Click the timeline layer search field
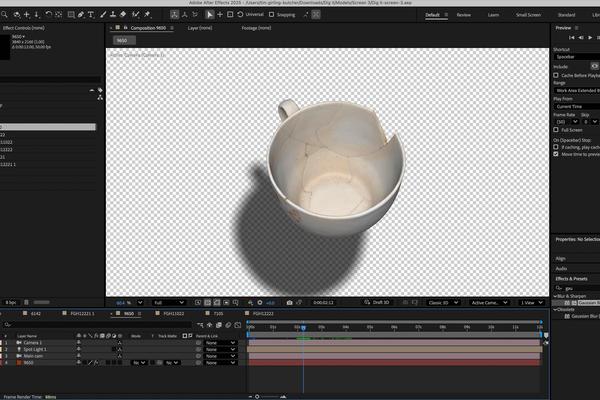The height and width of the screenshot is (400, 600). tap(98, 325)
